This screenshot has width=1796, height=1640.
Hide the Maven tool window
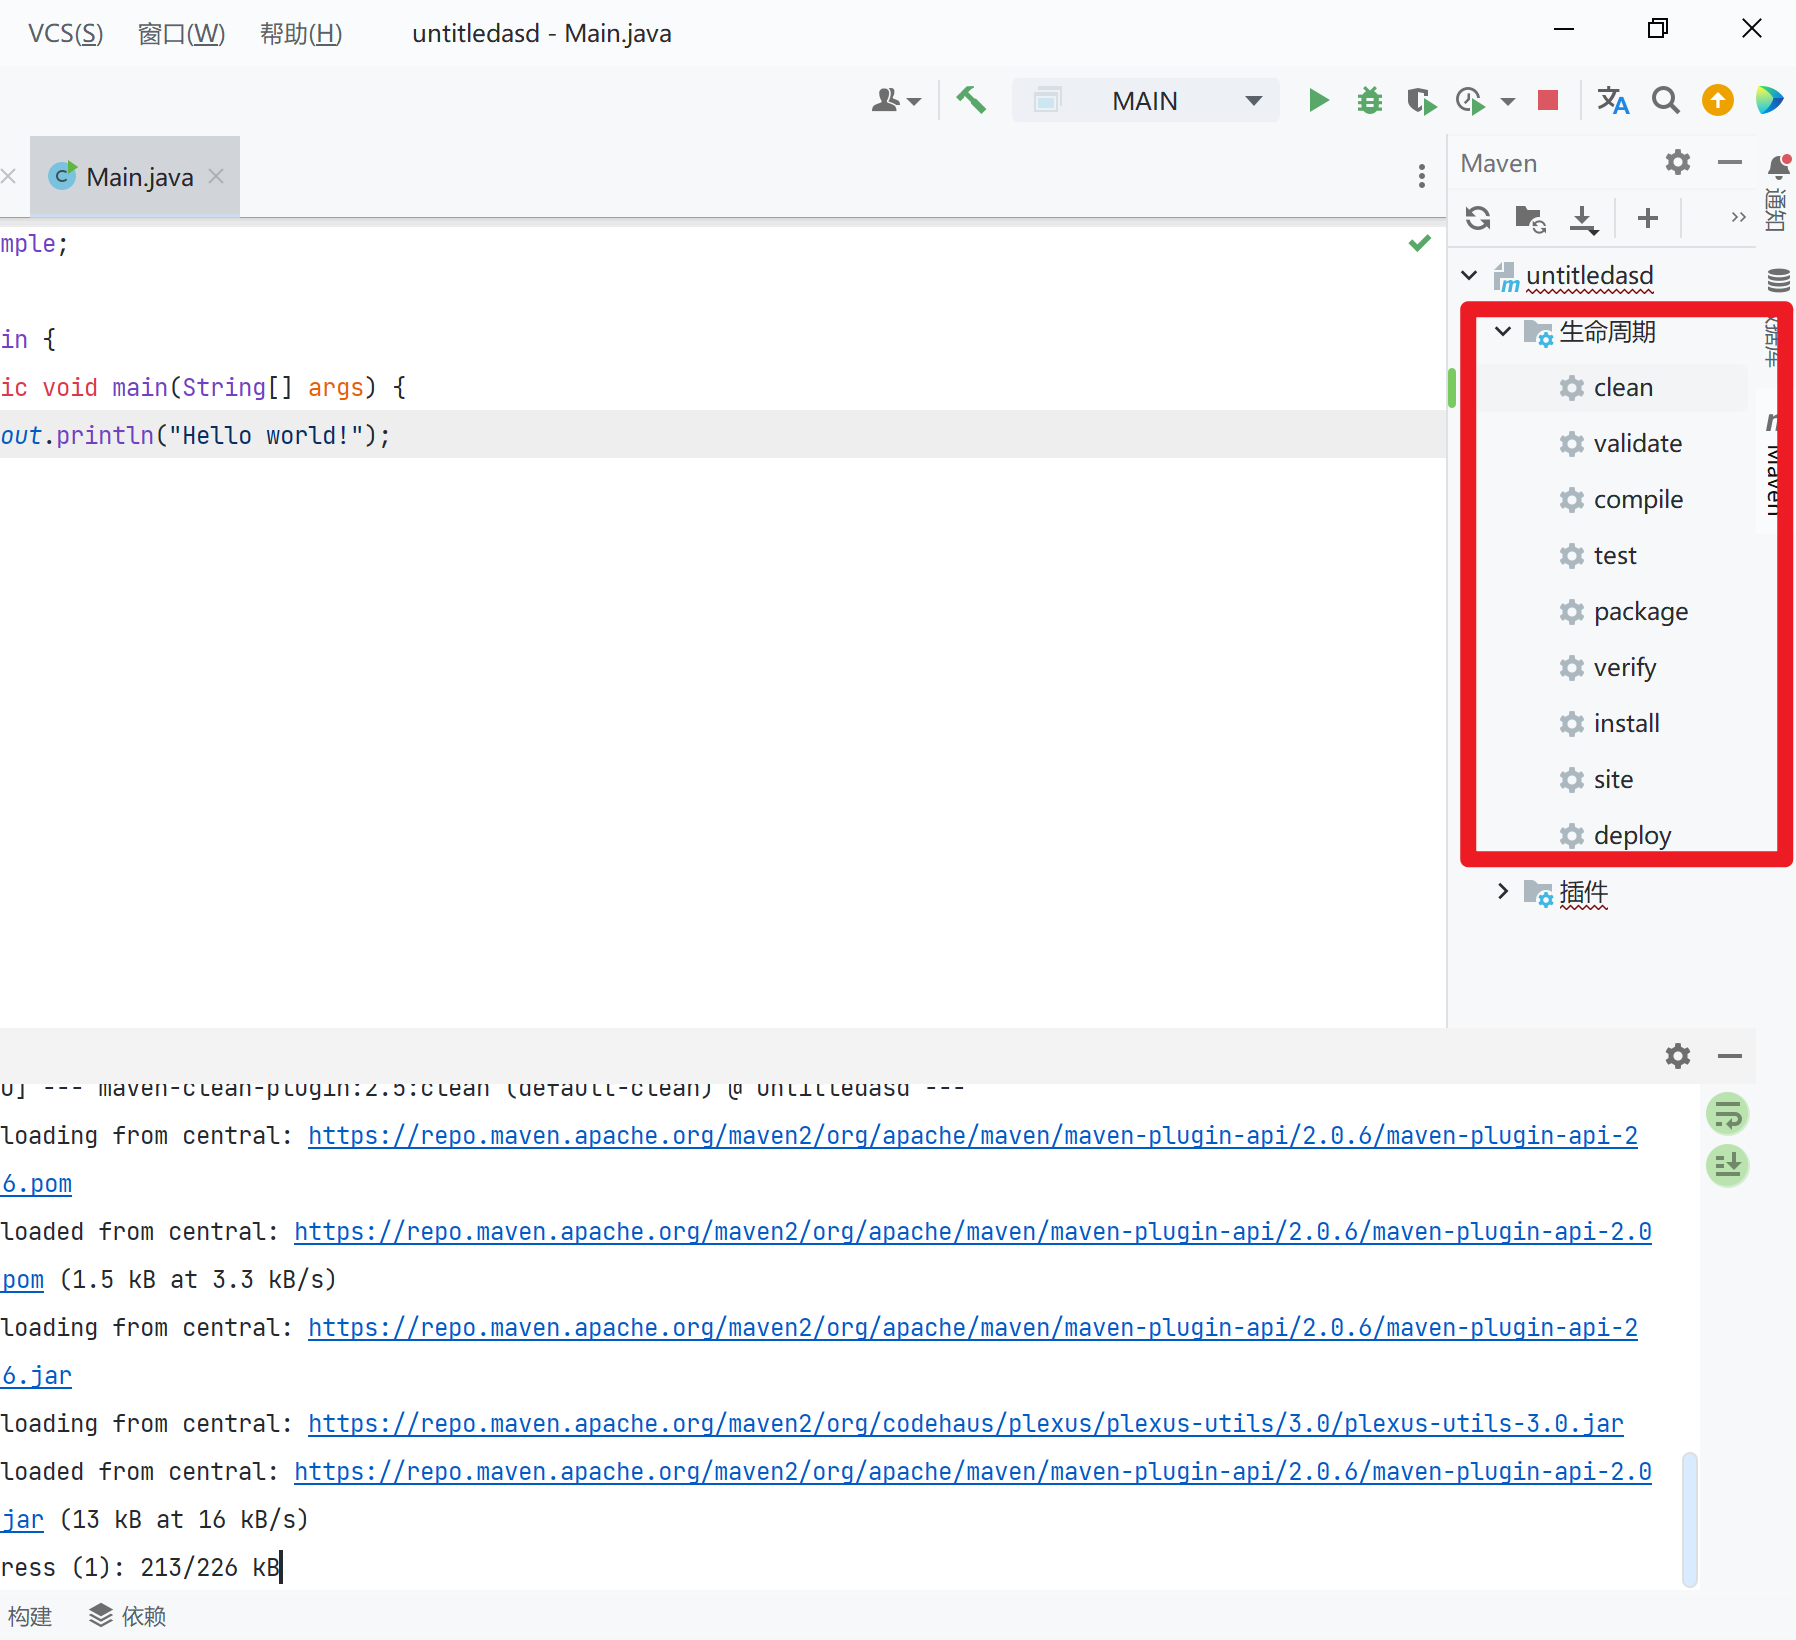pyautogui.click(x=1730, y=162)
